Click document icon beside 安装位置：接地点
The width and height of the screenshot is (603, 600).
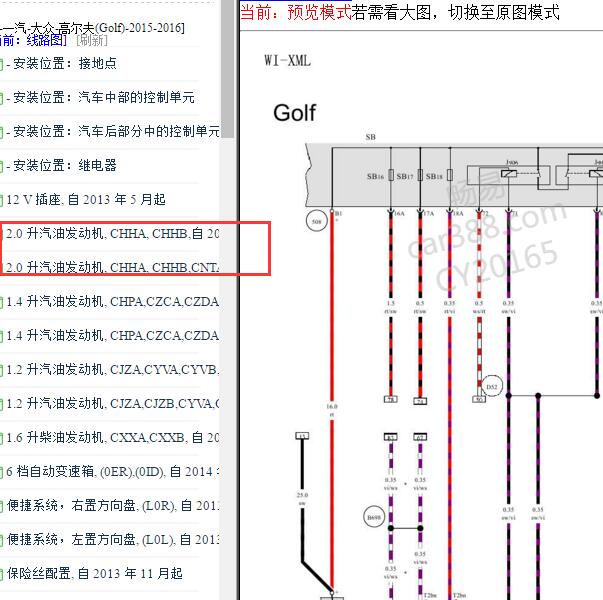click(x=1, y=65)
